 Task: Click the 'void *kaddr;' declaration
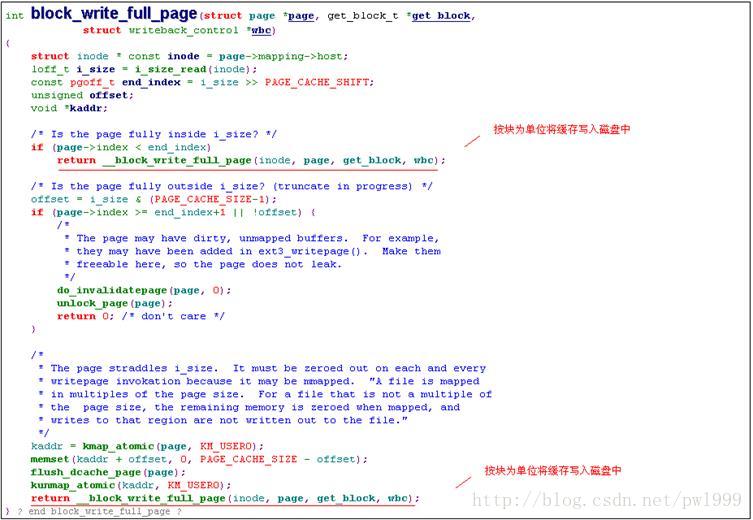click(x=69, y=108)
